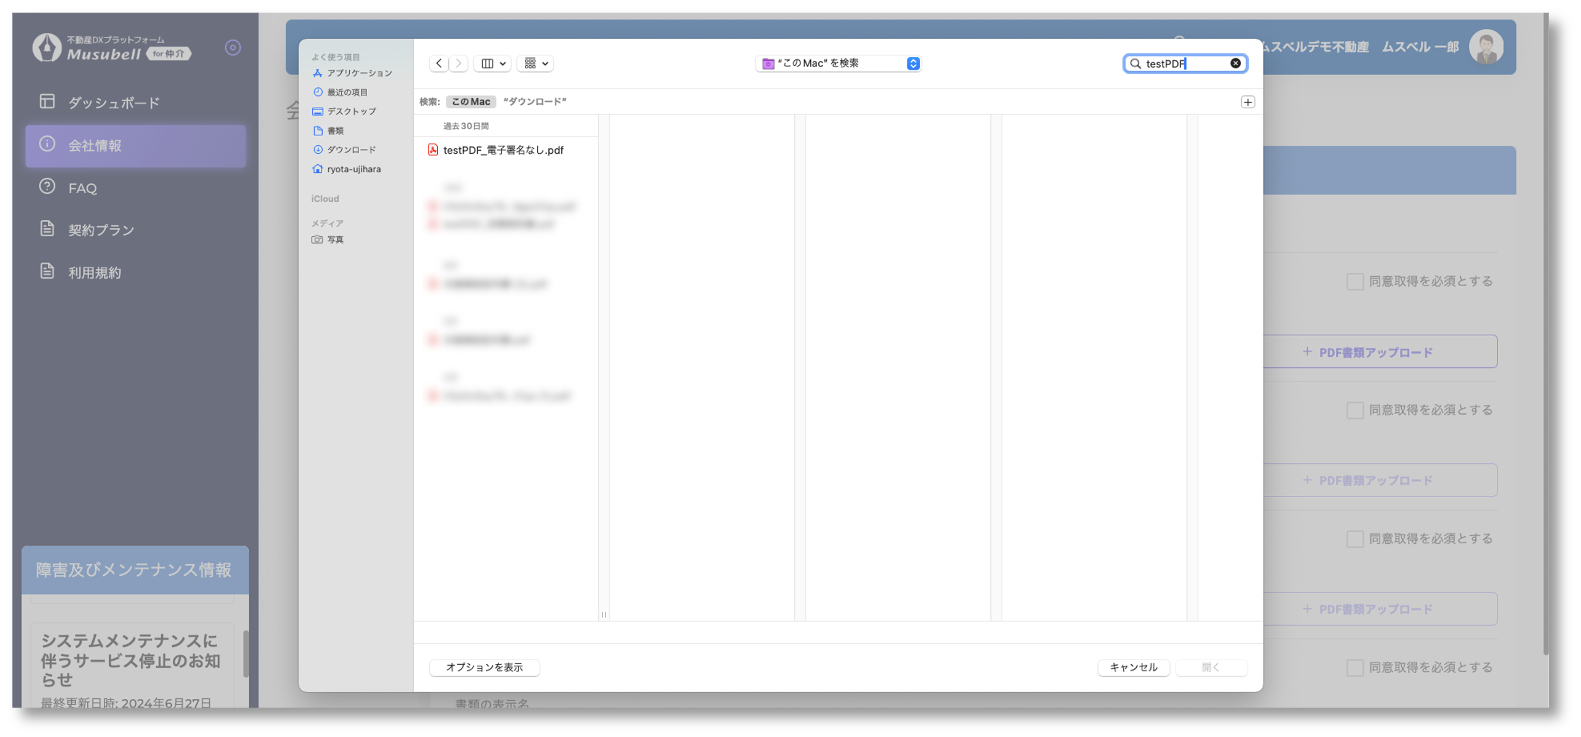Open the "このMac"を検索 location popup
This screenshot has width=1581, height=737.
[x=838, y=63]
